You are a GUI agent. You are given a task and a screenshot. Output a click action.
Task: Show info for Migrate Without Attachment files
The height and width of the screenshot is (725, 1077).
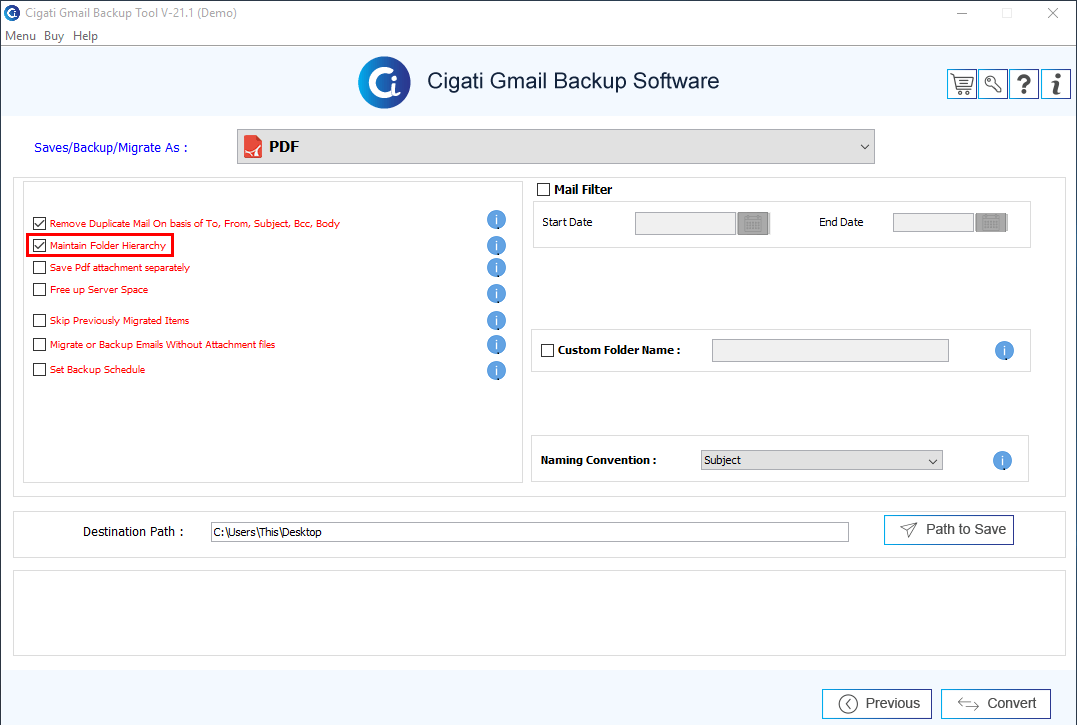(x=496, y=345)
